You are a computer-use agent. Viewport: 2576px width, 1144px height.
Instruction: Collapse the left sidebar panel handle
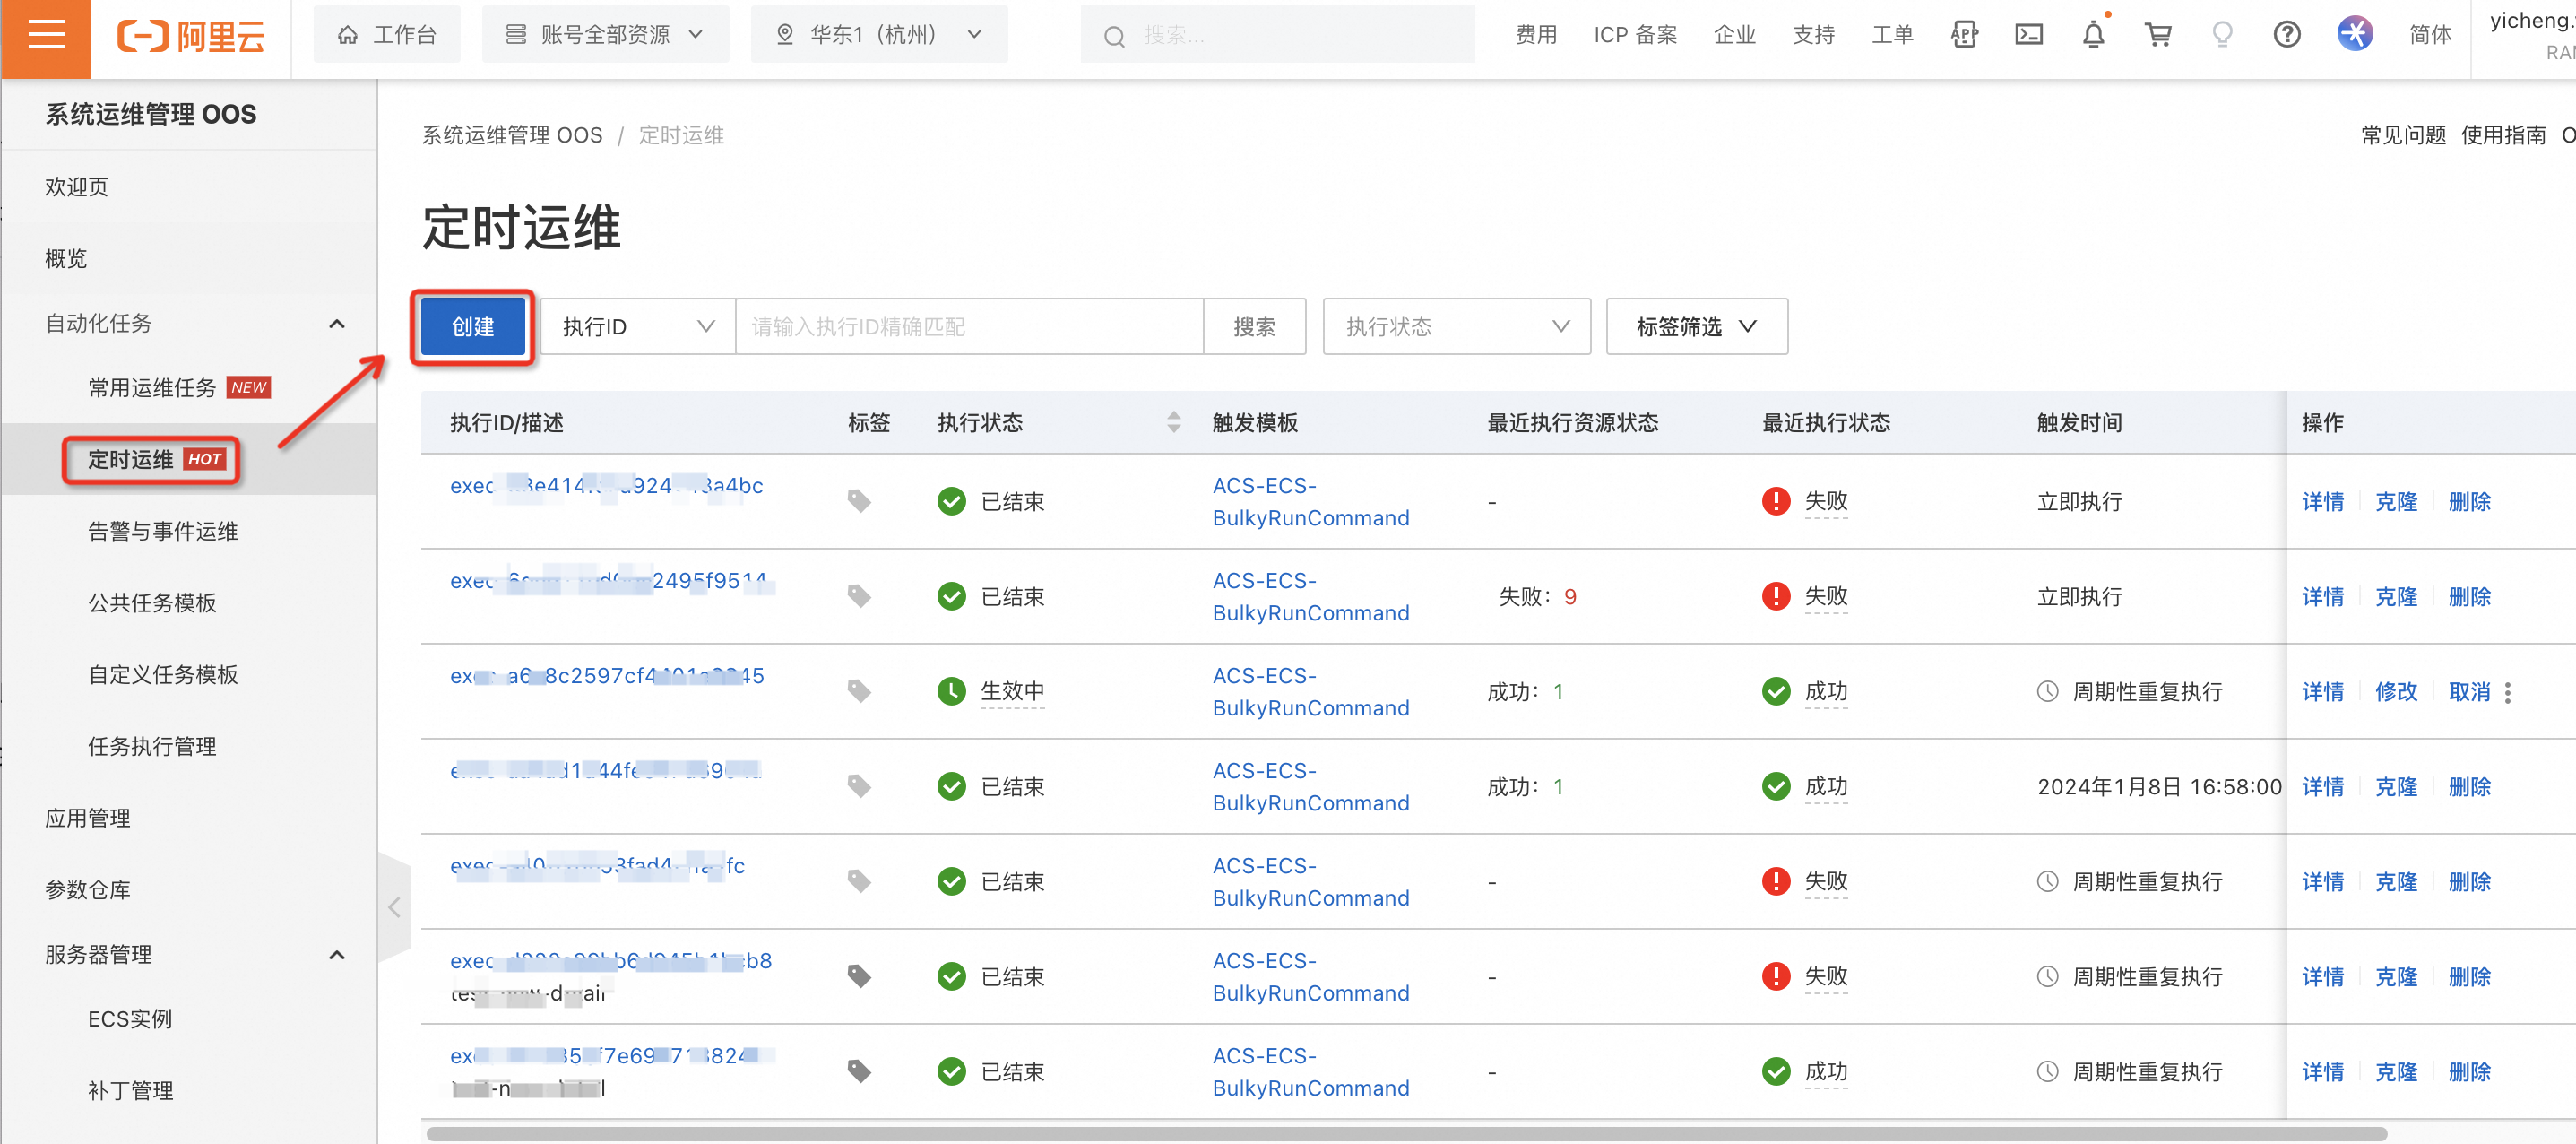[394, 907]
